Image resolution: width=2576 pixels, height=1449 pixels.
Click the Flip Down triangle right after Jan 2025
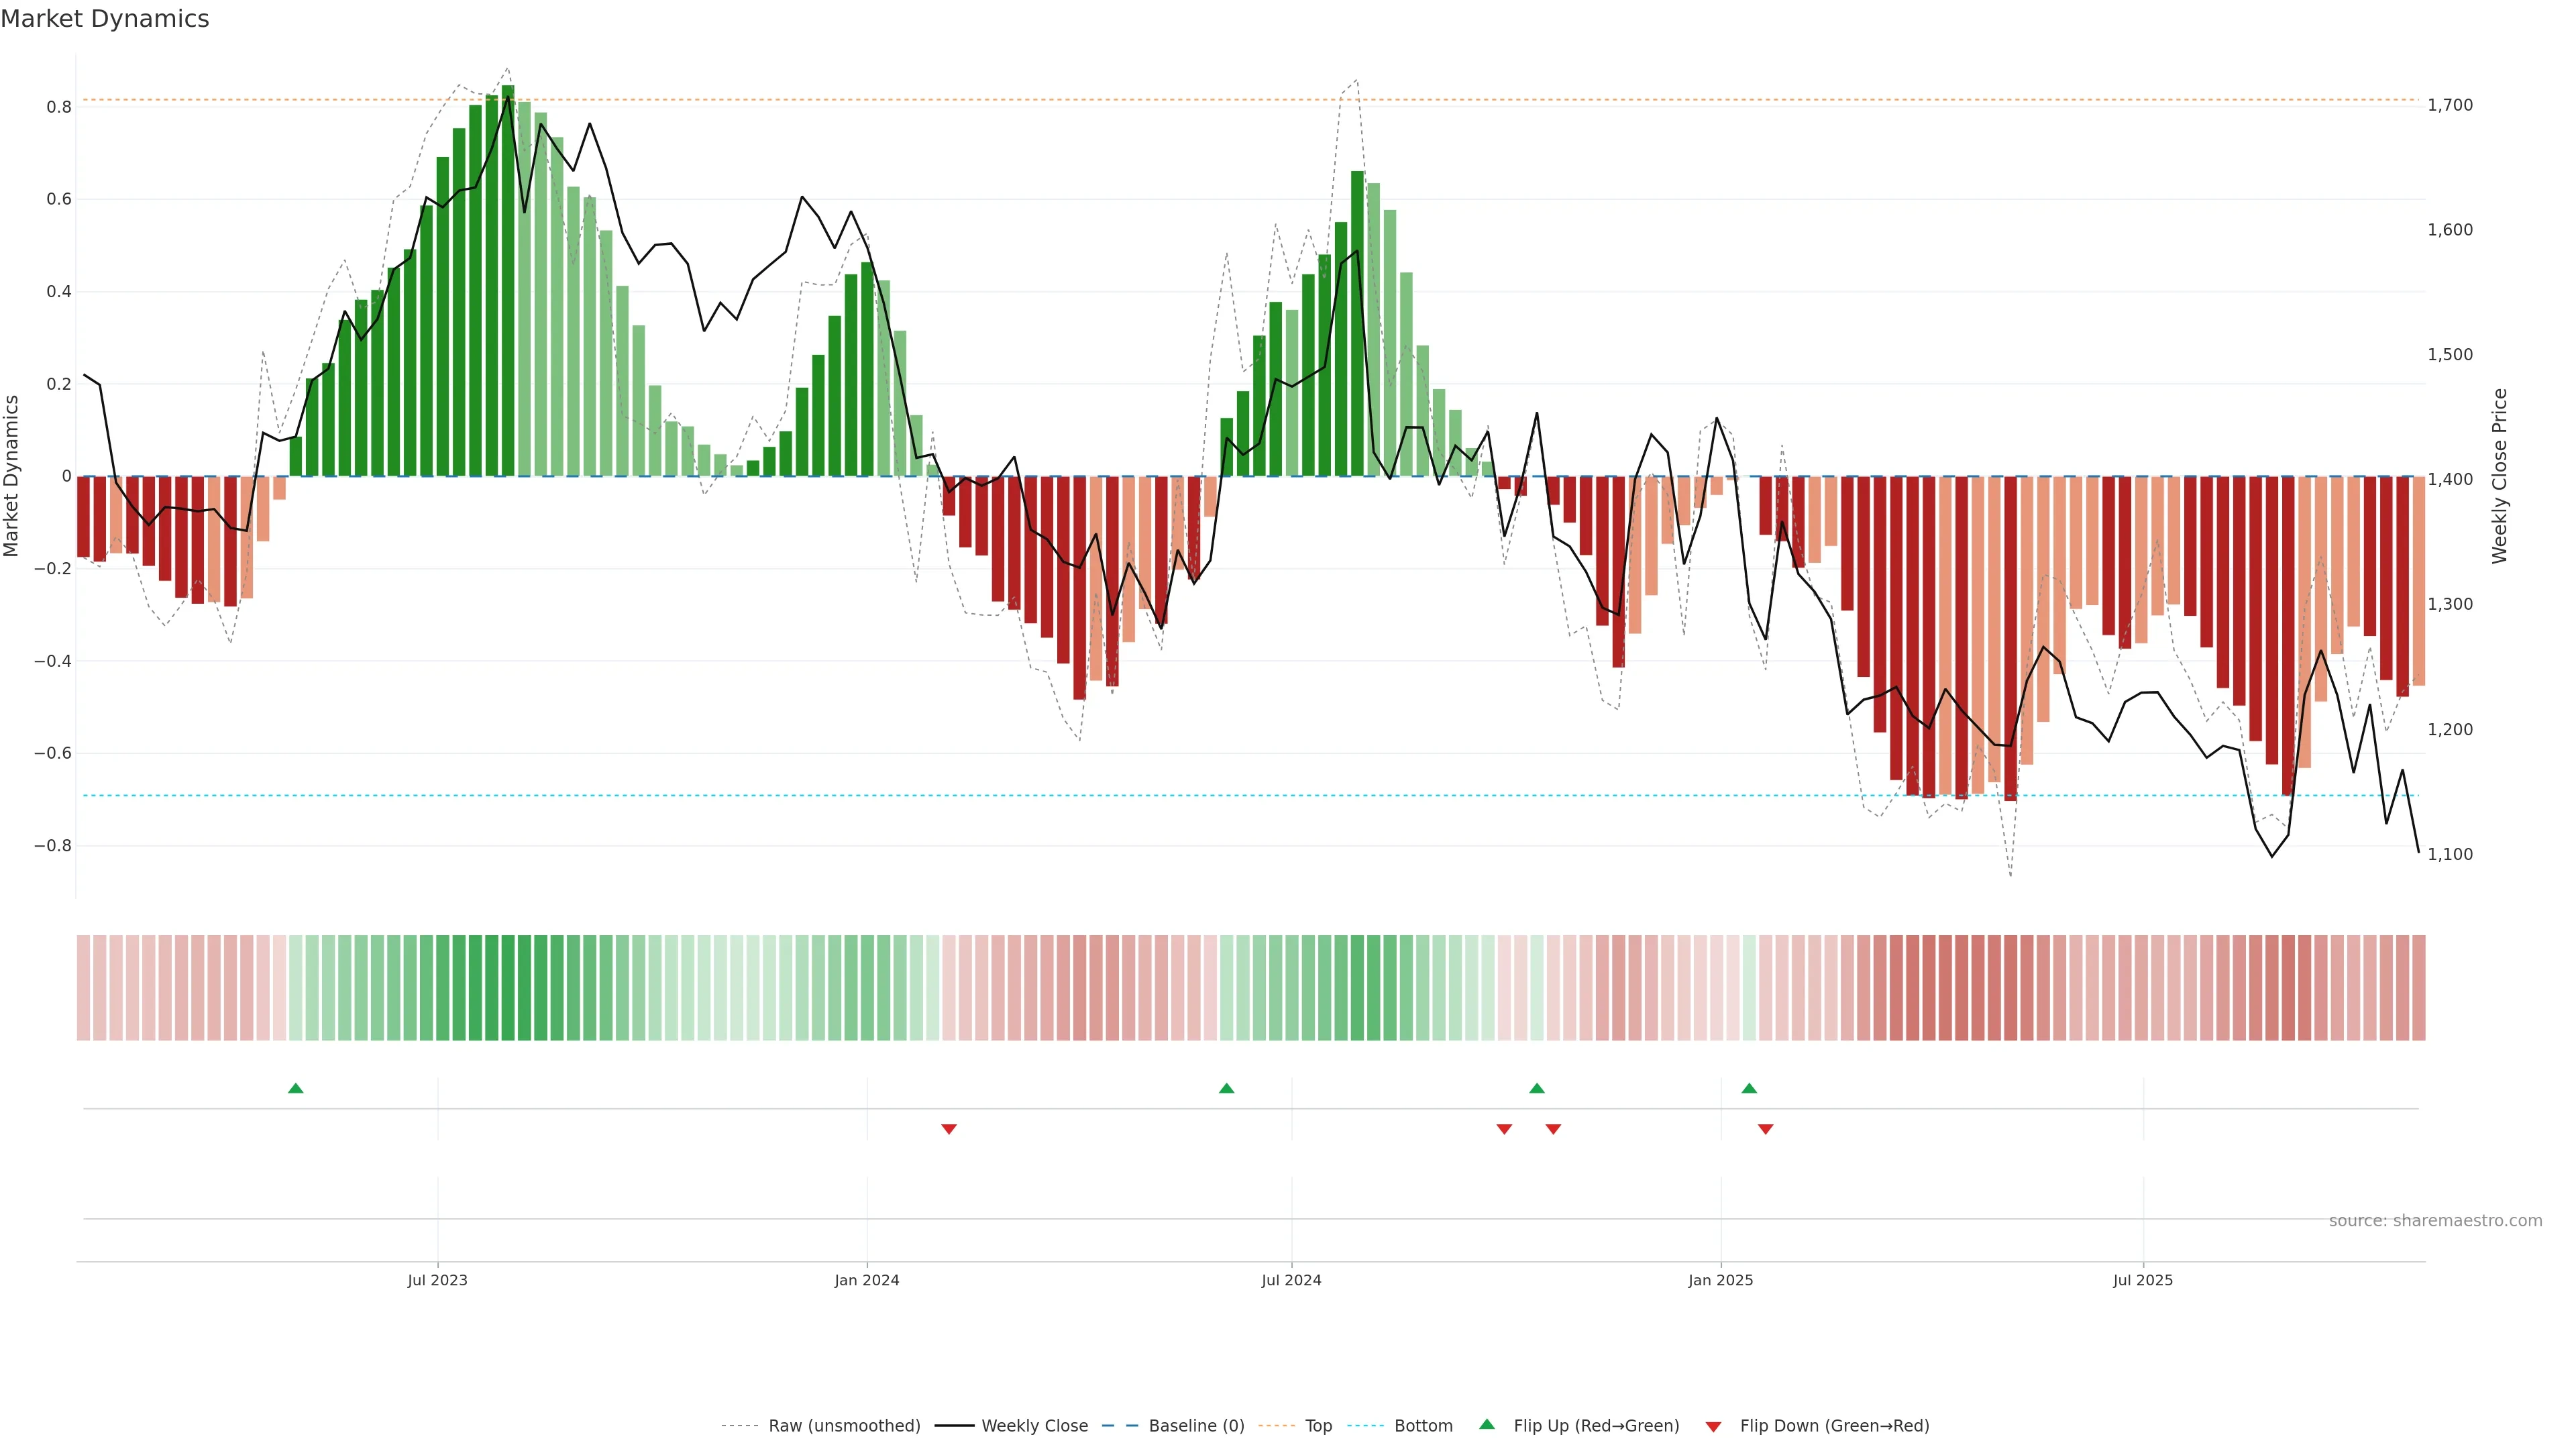(x=1765, y=1129)
